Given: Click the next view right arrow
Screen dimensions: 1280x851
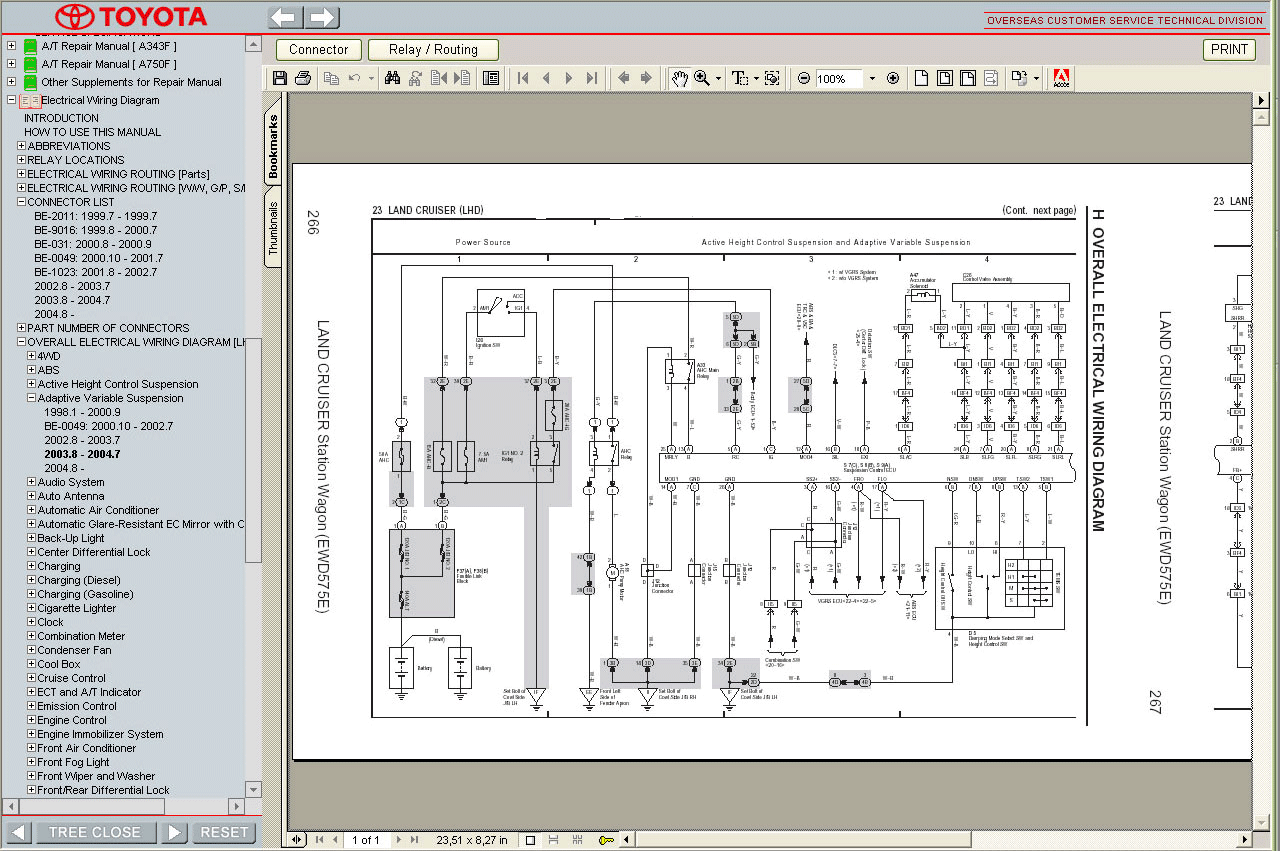Looking at the screenshot, I should (x=647, y=78).
